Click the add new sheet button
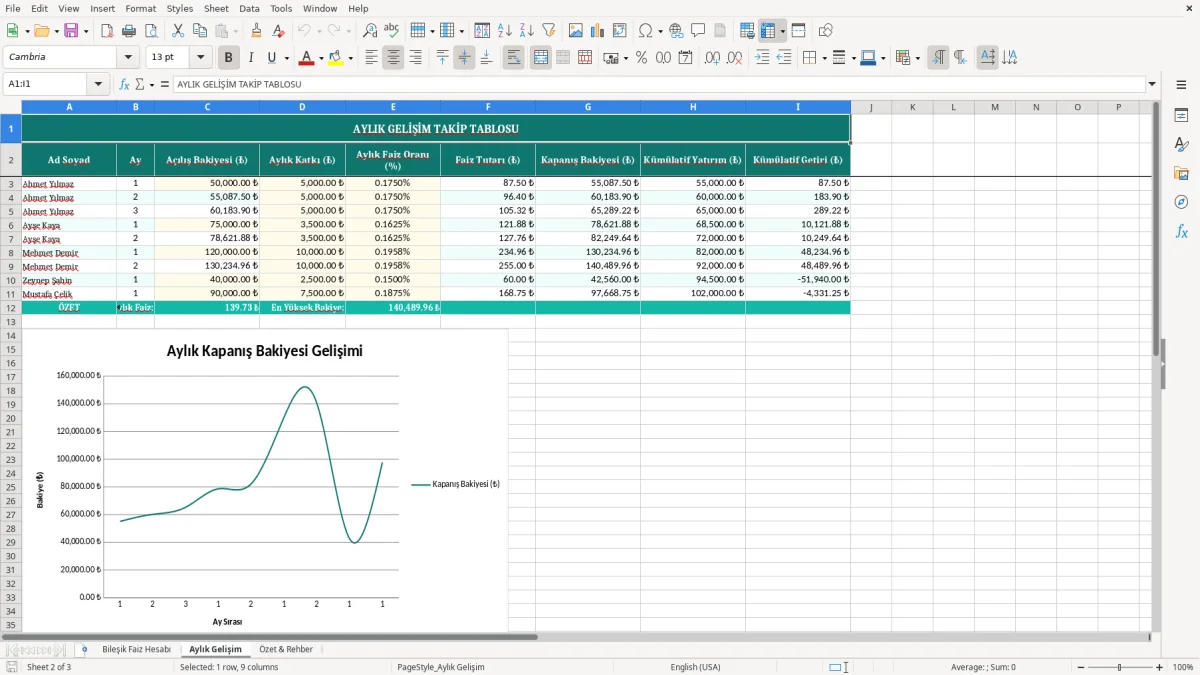 (x=84, y=649)
